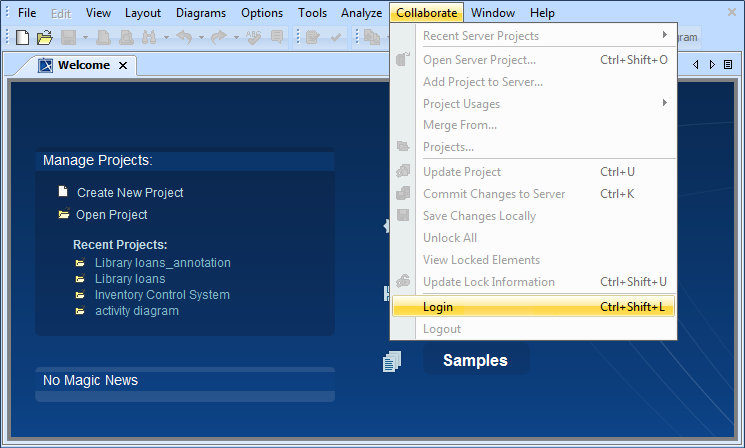
Task: Click folder icon beside Library loans_annotation
Action: pos(80,263)
